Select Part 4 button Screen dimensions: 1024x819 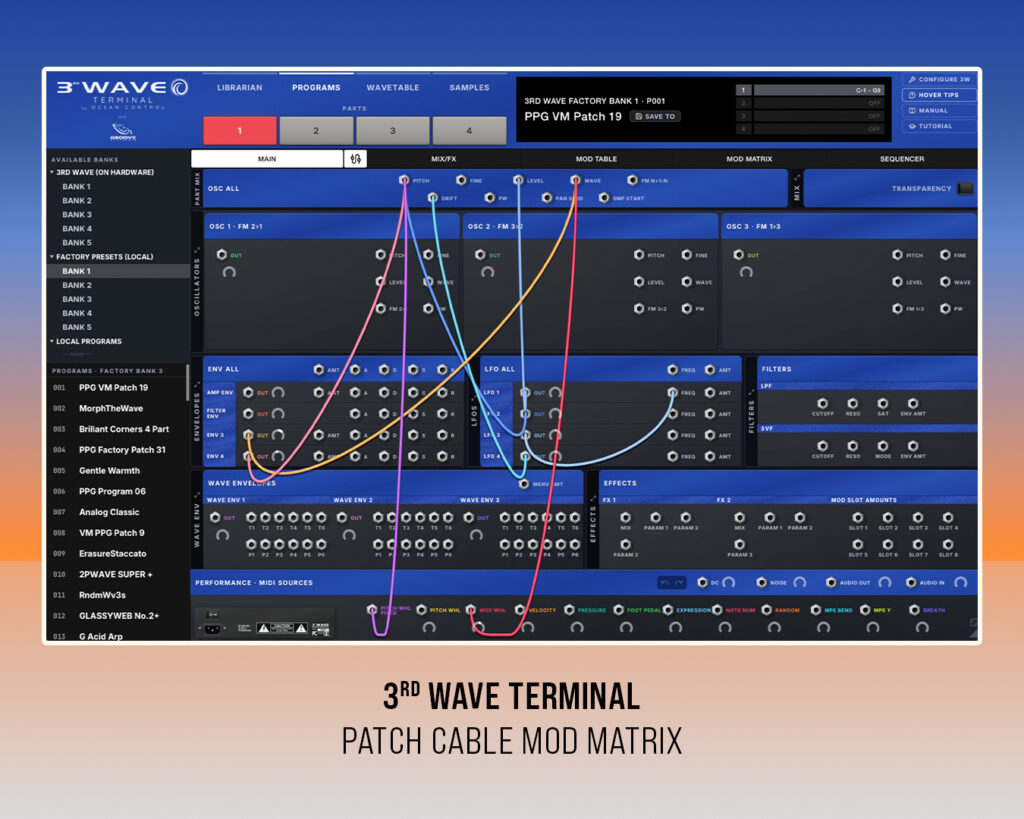point(469,131)
